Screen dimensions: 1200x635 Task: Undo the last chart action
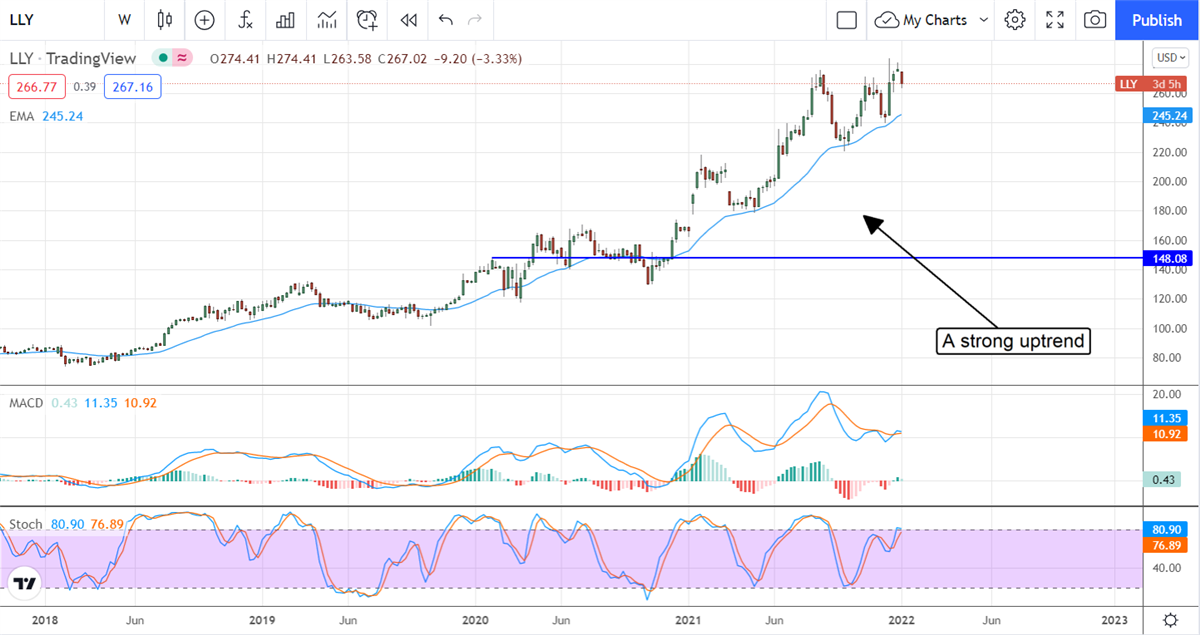pyautogui.click(x=445, y=19)
